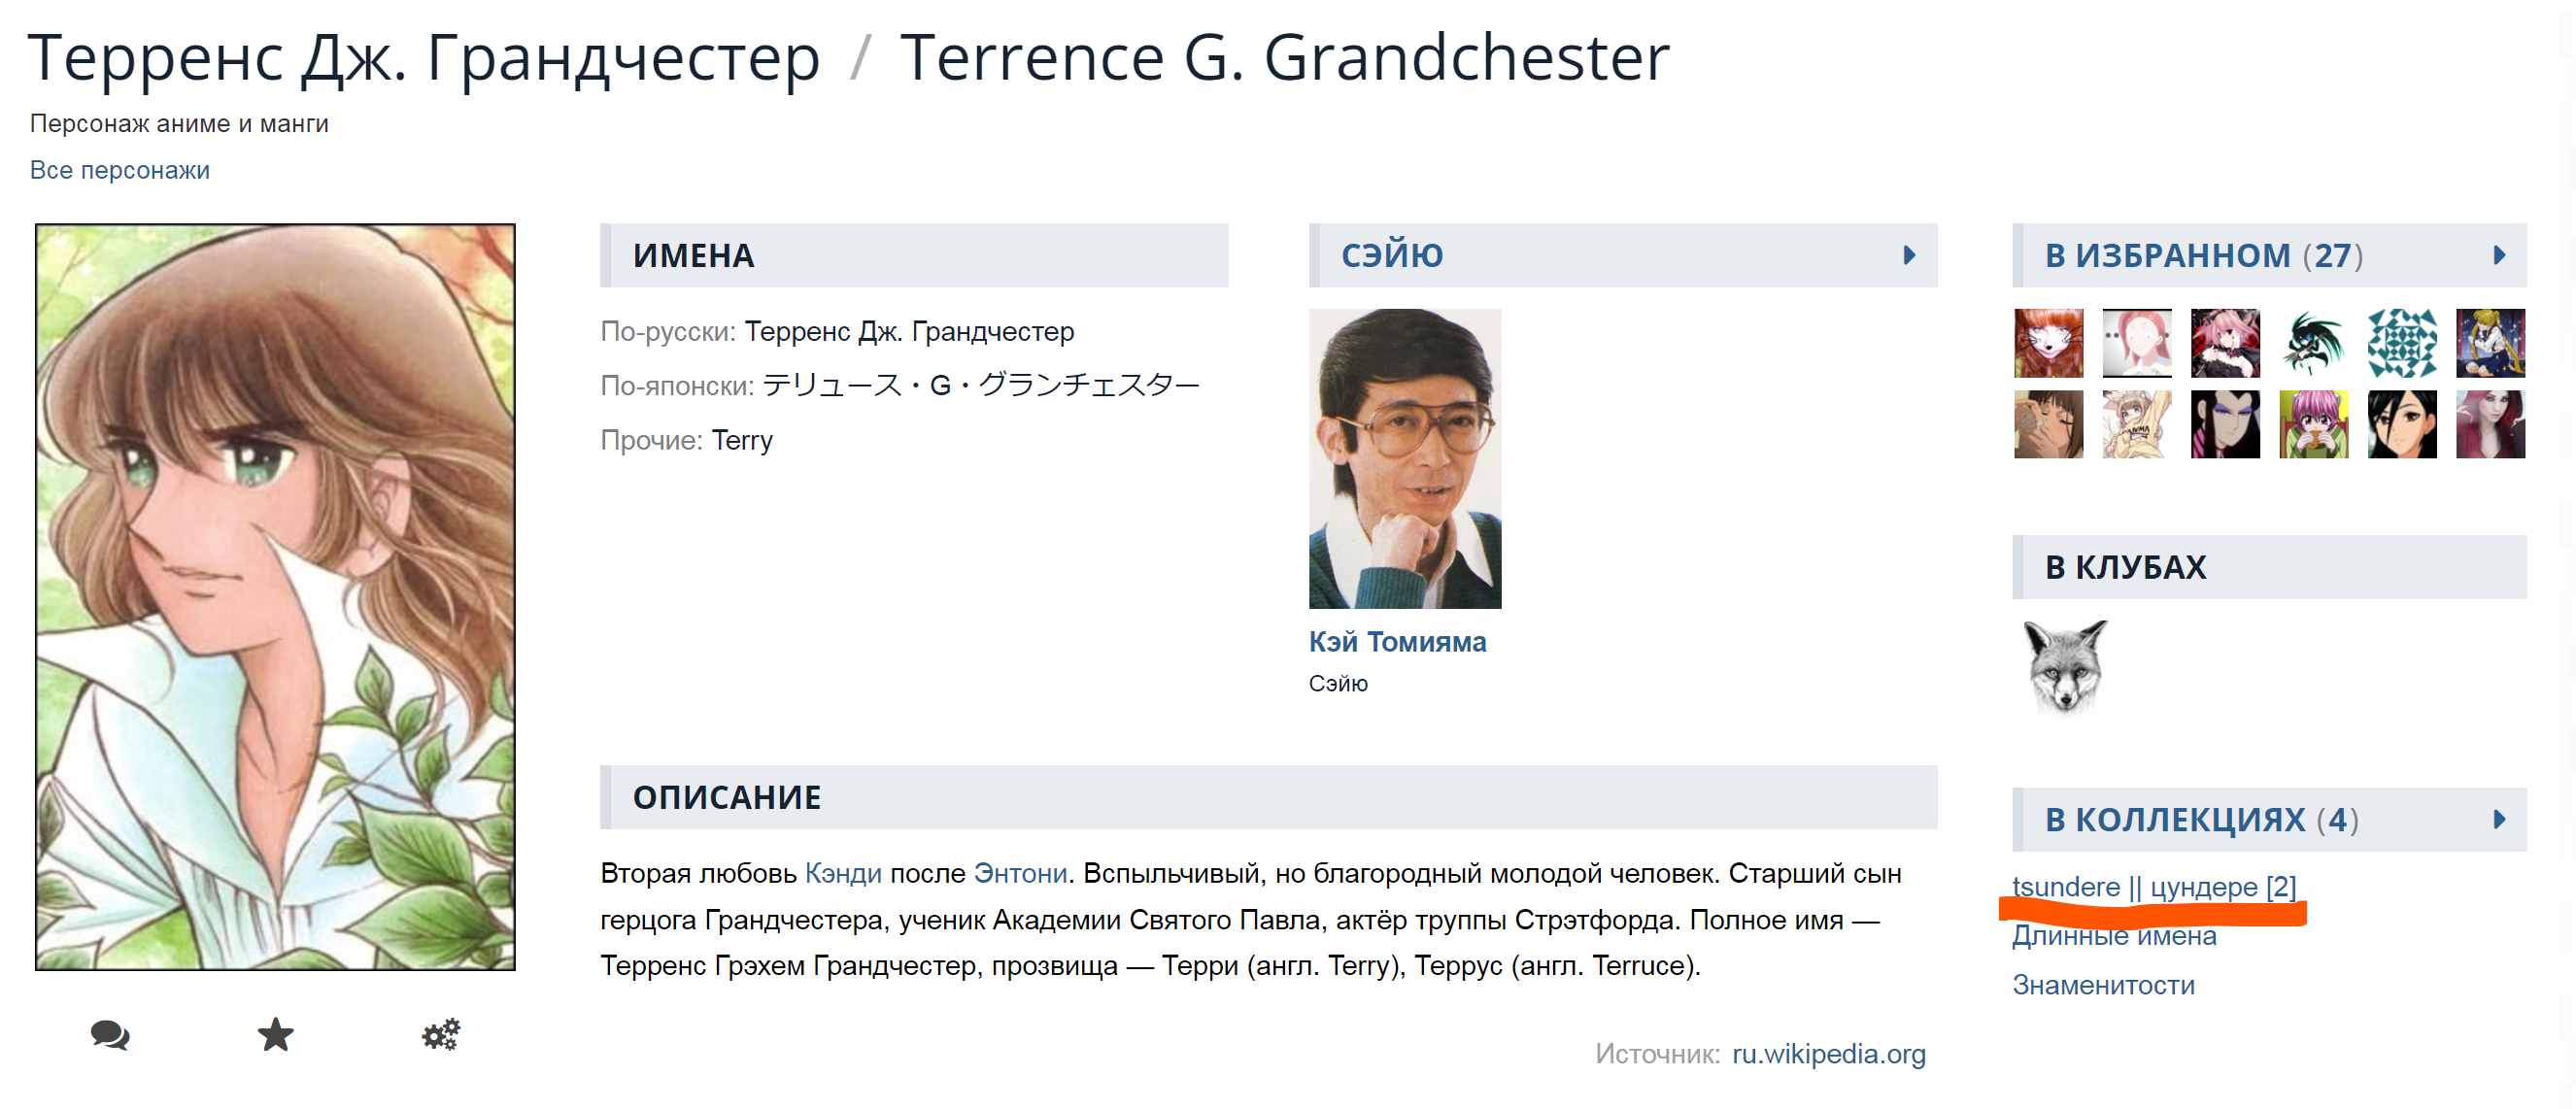Click the Кэй Томияма photo
Image resolution: width=2576 pixels, height=1109 pixels.
(1404, 459)
